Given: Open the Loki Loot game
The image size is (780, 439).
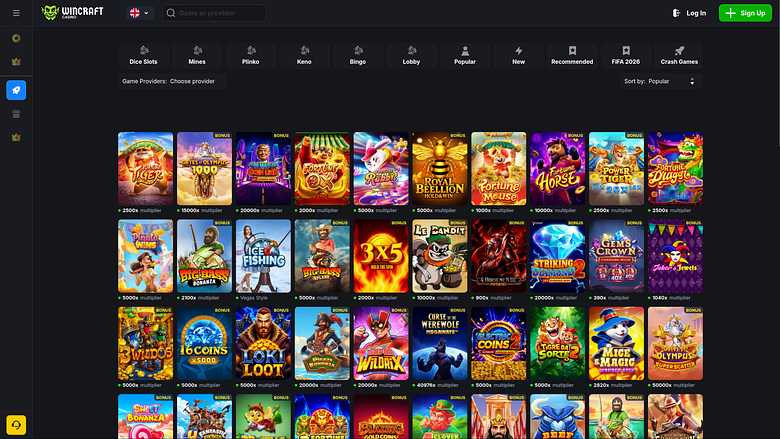Looking at the screenshot, I should pyautogui.click(x=263, y=344).
